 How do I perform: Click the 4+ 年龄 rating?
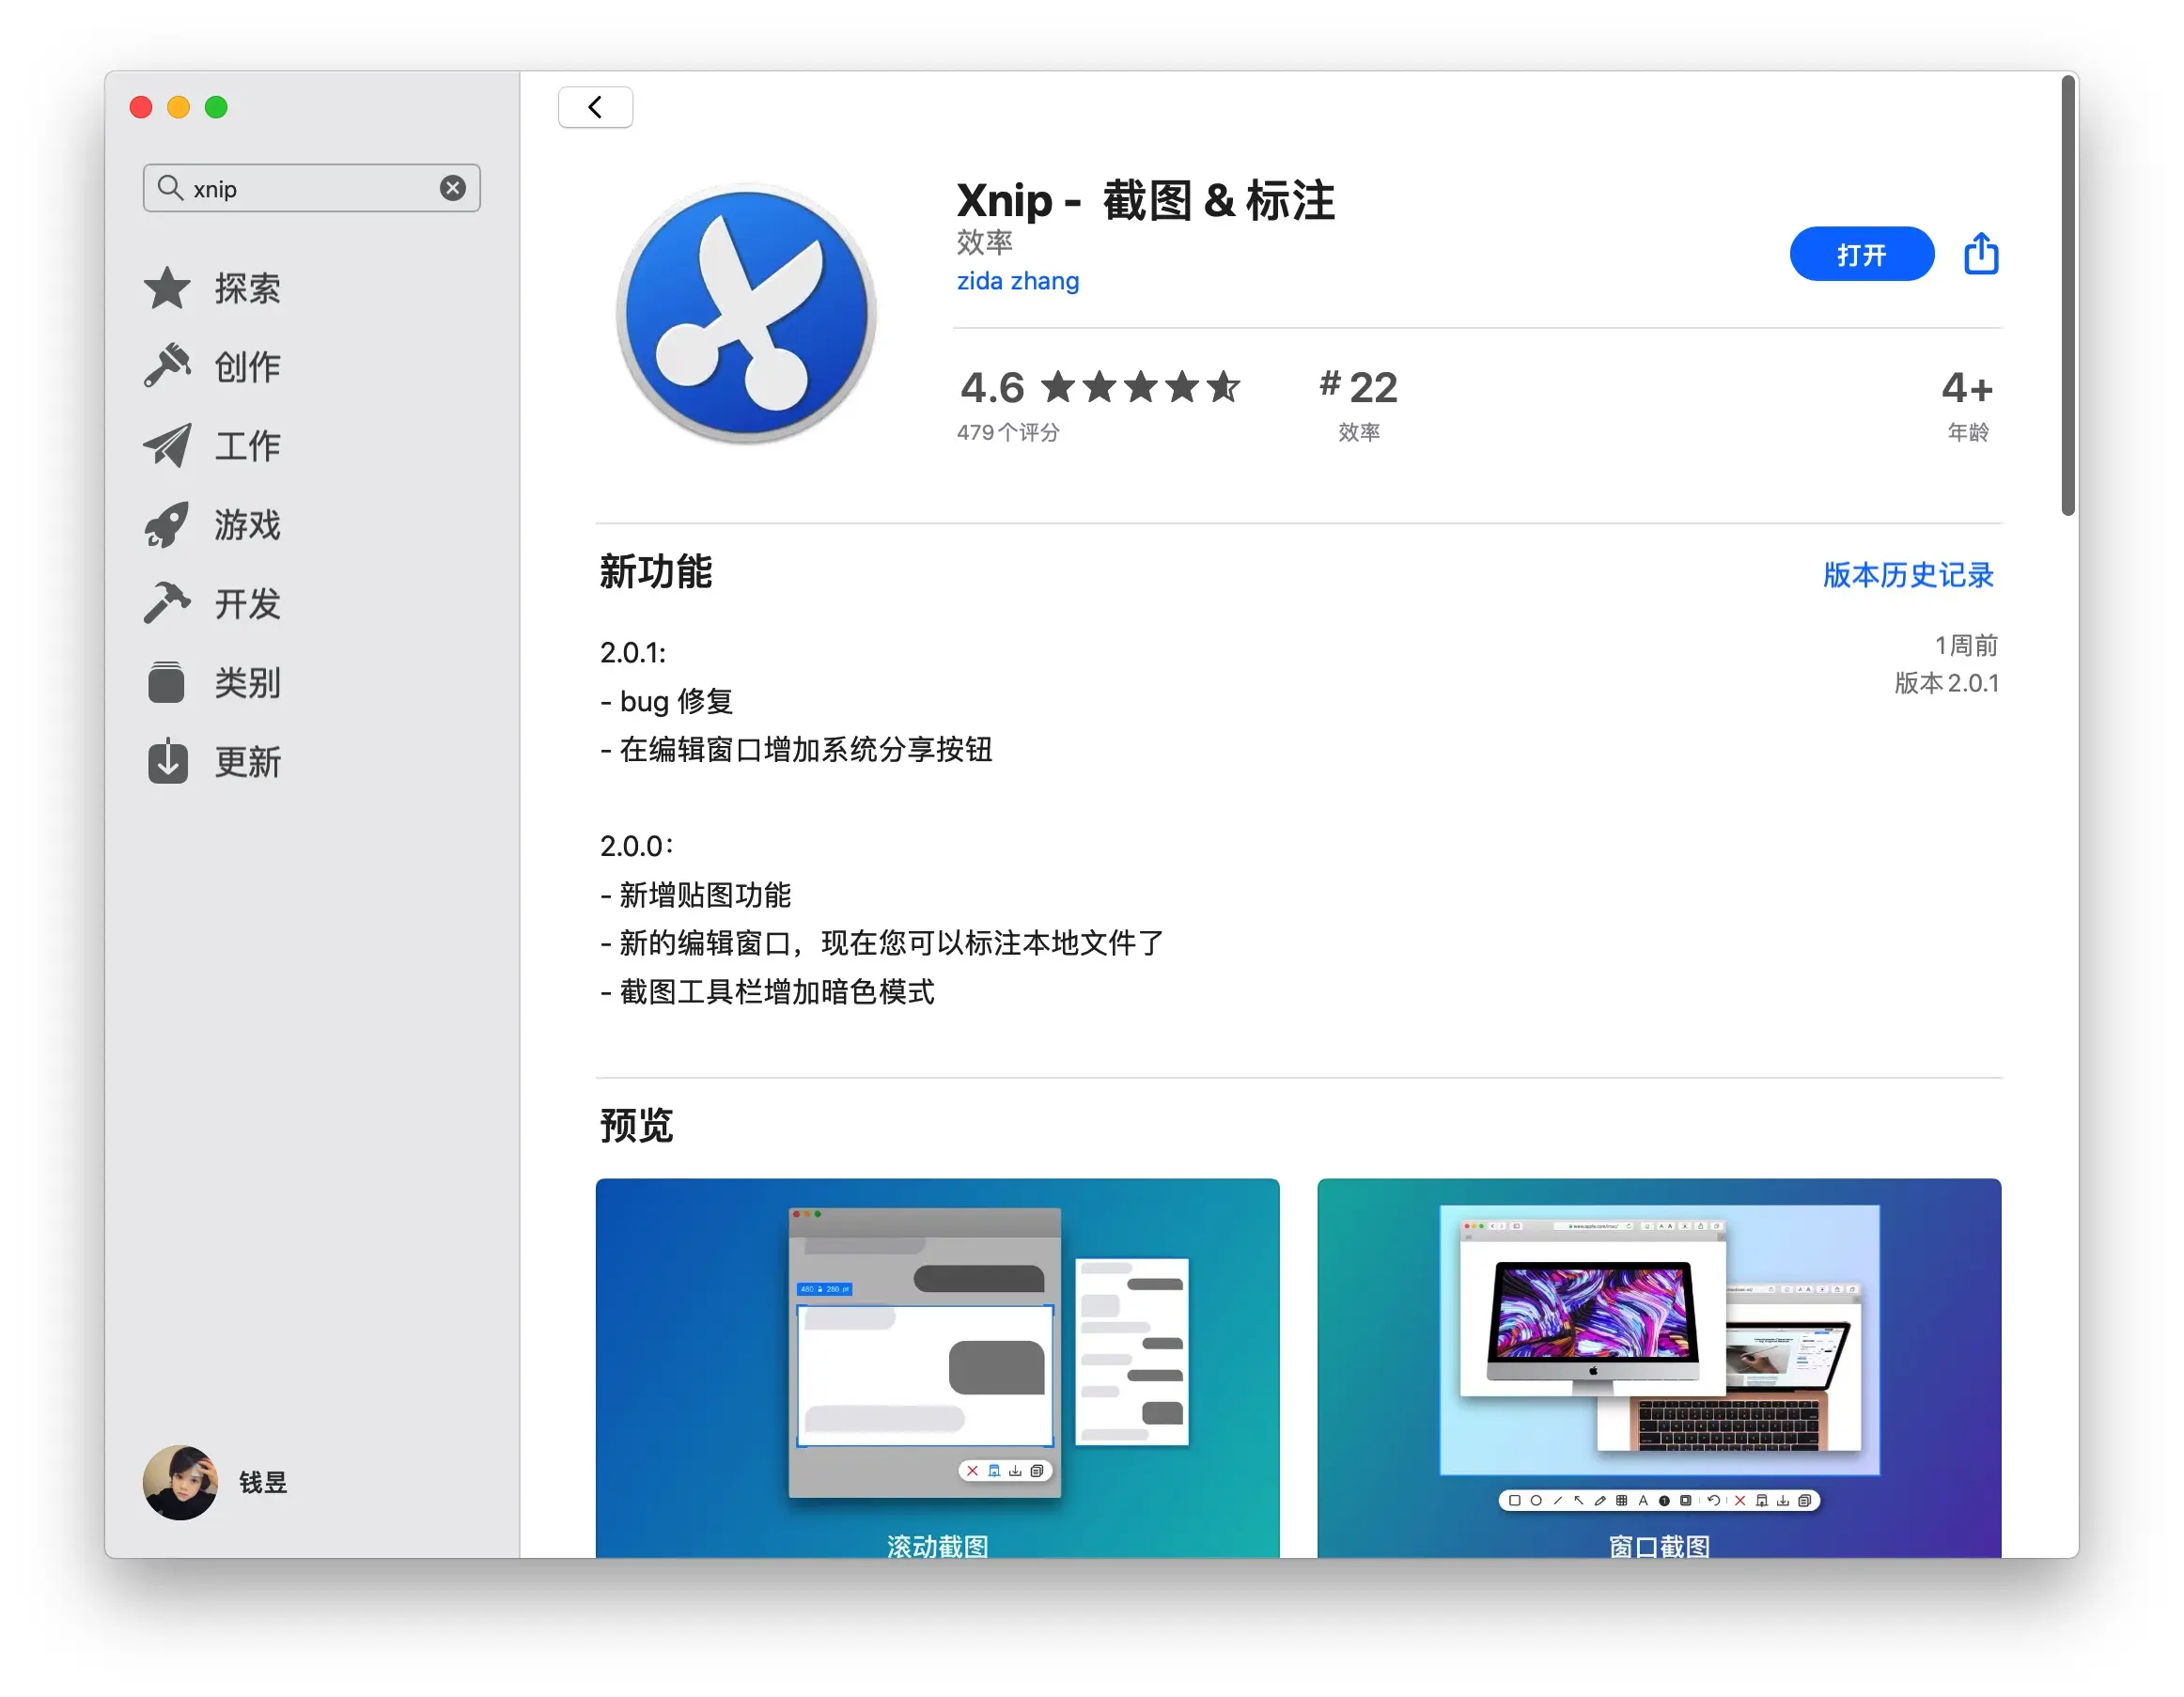(1968, 404)
